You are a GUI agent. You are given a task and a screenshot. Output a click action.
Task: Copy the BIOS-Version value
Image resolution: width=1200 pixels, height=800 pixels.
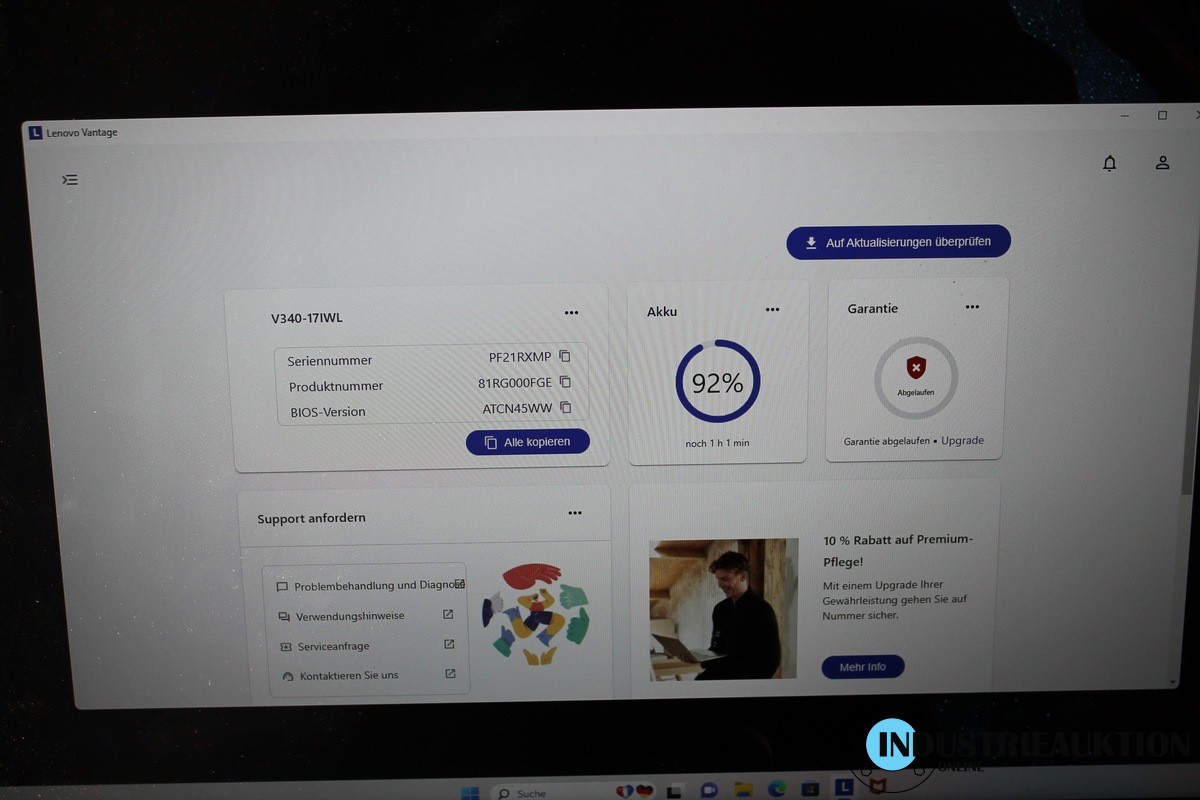pos(565,408)
